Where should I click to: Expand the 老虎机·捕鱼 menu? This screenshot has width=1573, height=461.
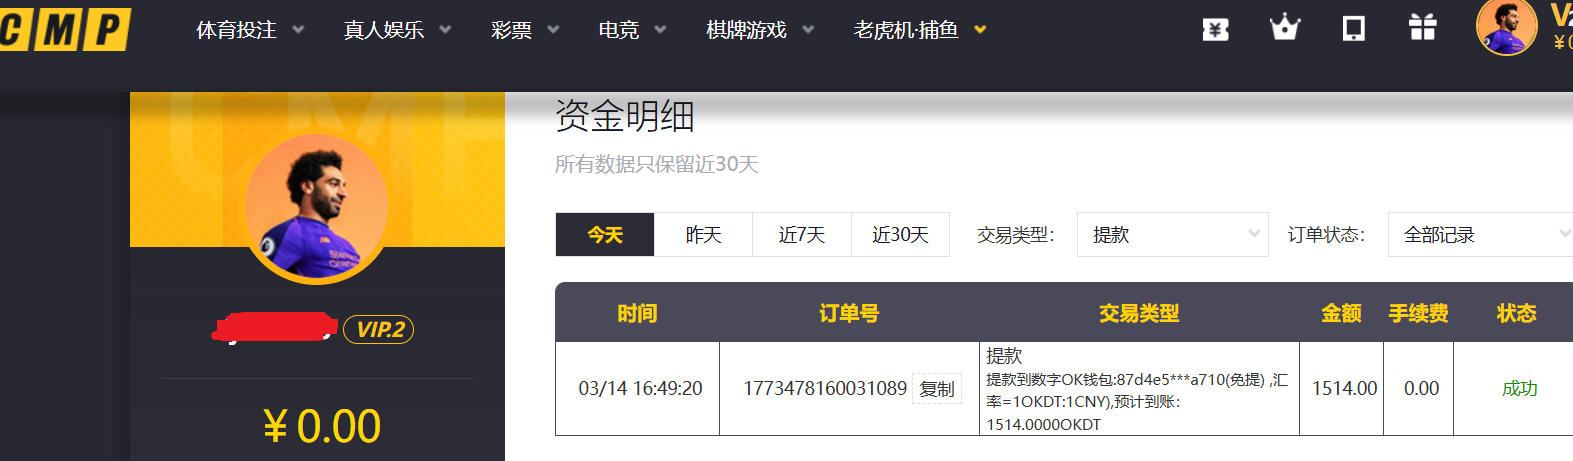[x=919, y=30]
